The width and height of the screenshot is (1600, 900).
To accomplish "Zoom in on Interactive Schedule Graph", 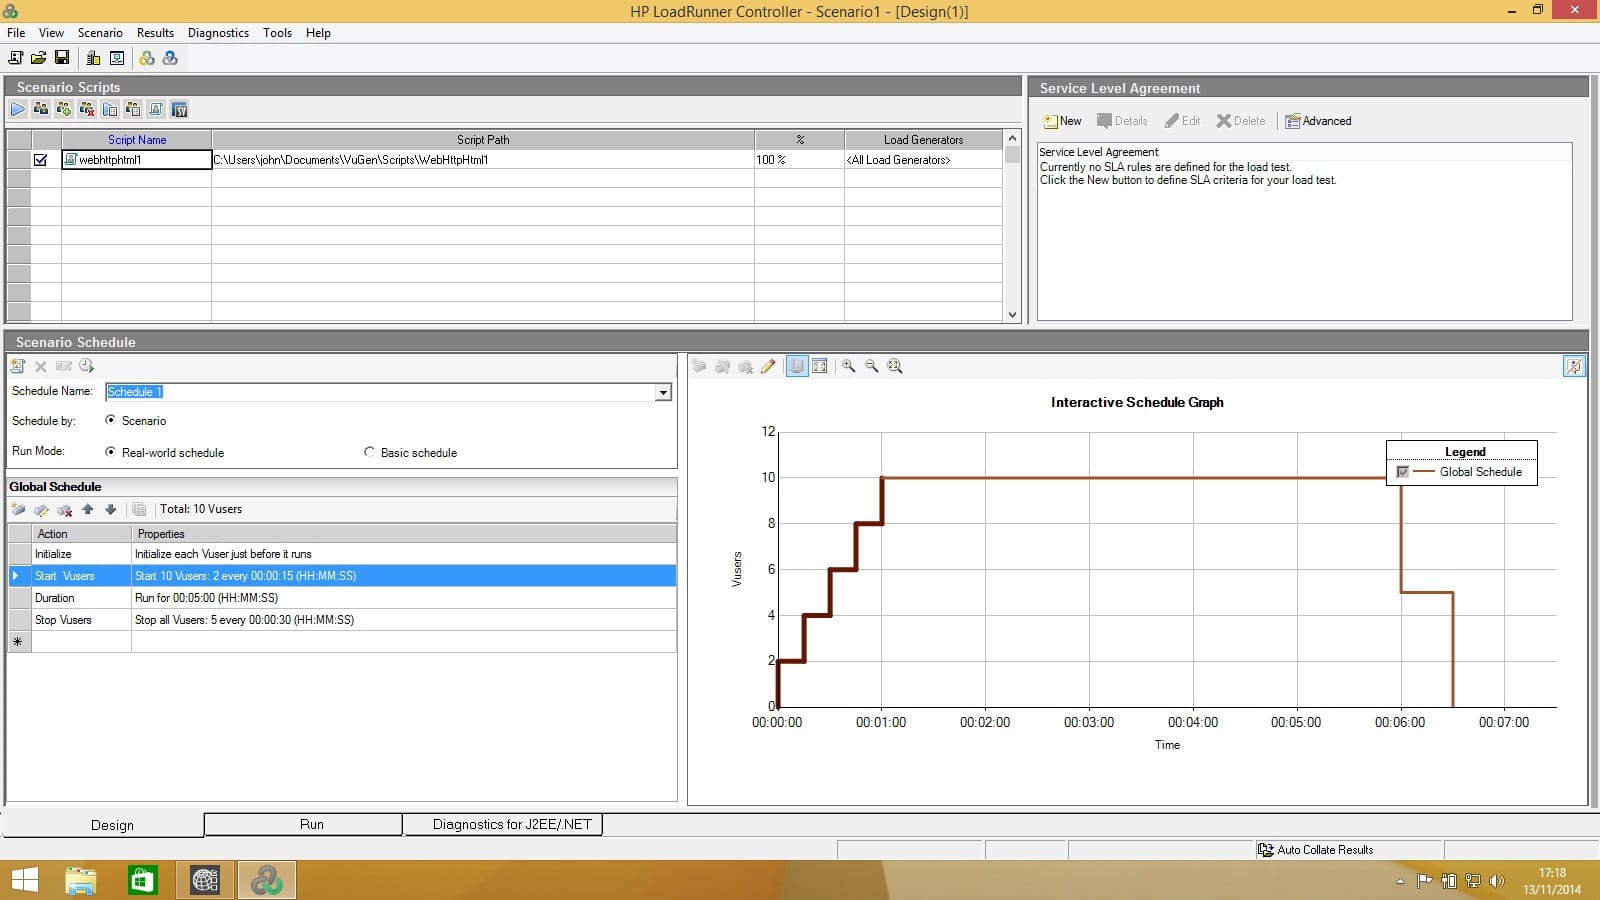I will pyautogui.click(x=849, y=366).
